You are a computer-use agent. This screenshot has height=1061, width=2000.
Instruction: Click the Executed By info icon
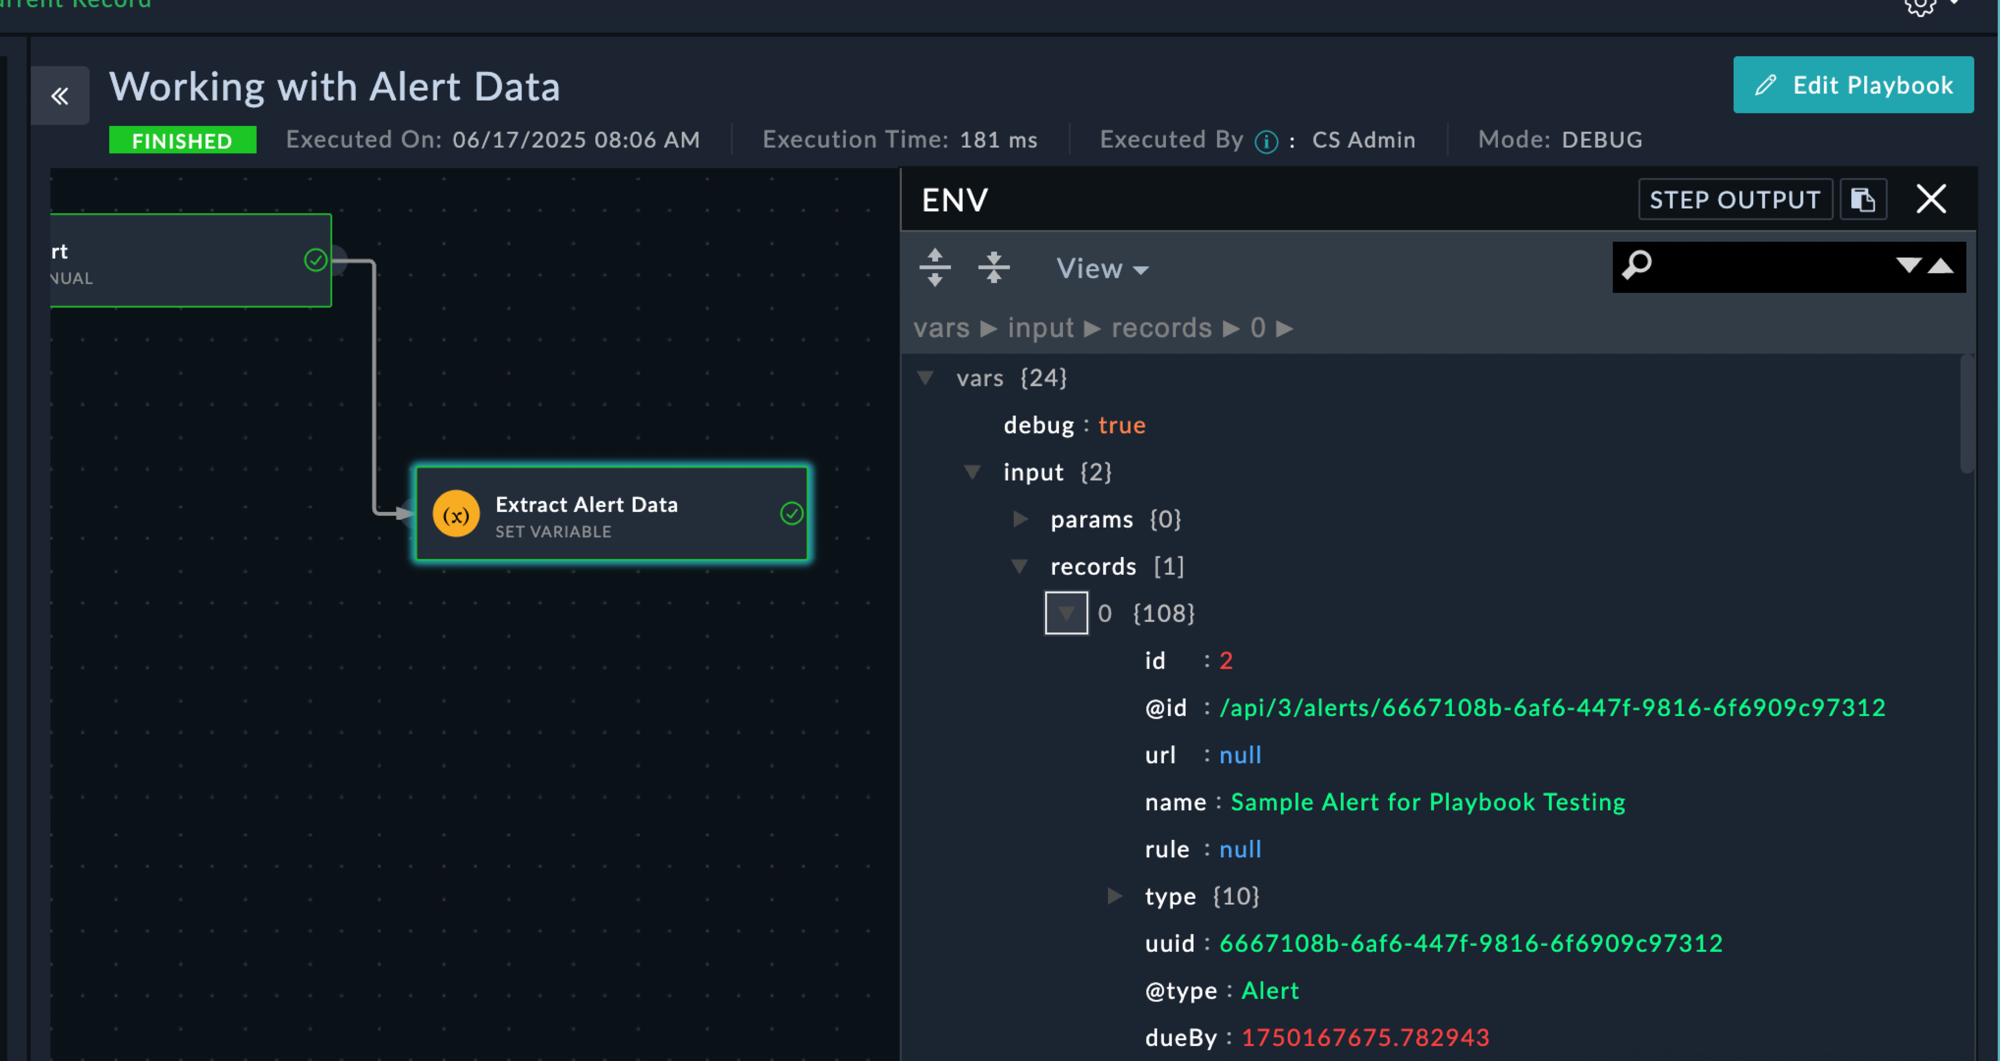click(x=1266, y=141)
